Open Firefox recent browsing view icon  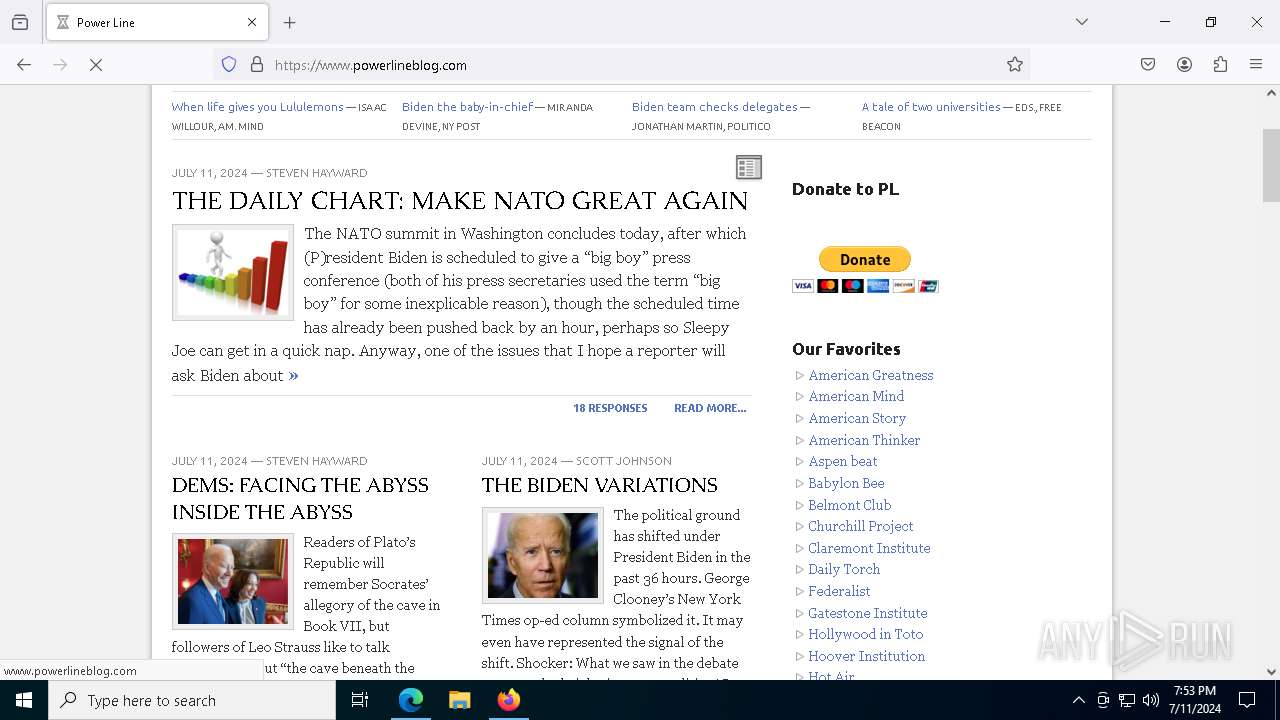[x=20, y=22]
